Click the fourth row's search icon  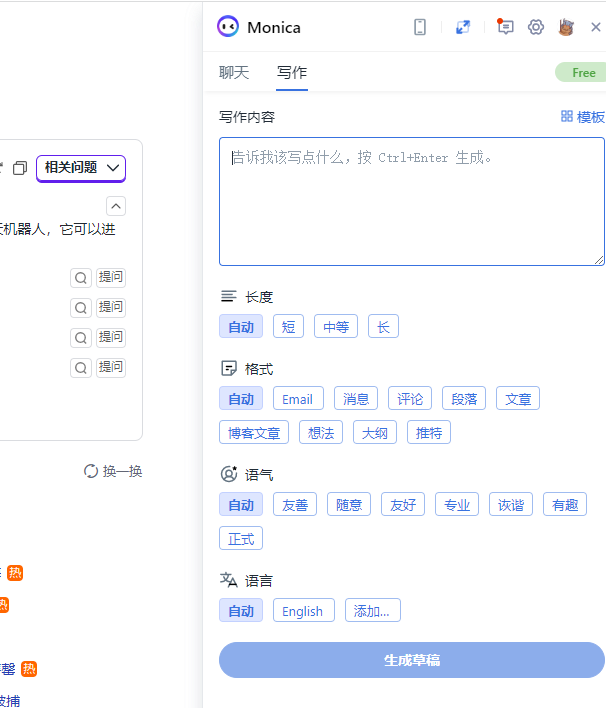pos(81,368)
